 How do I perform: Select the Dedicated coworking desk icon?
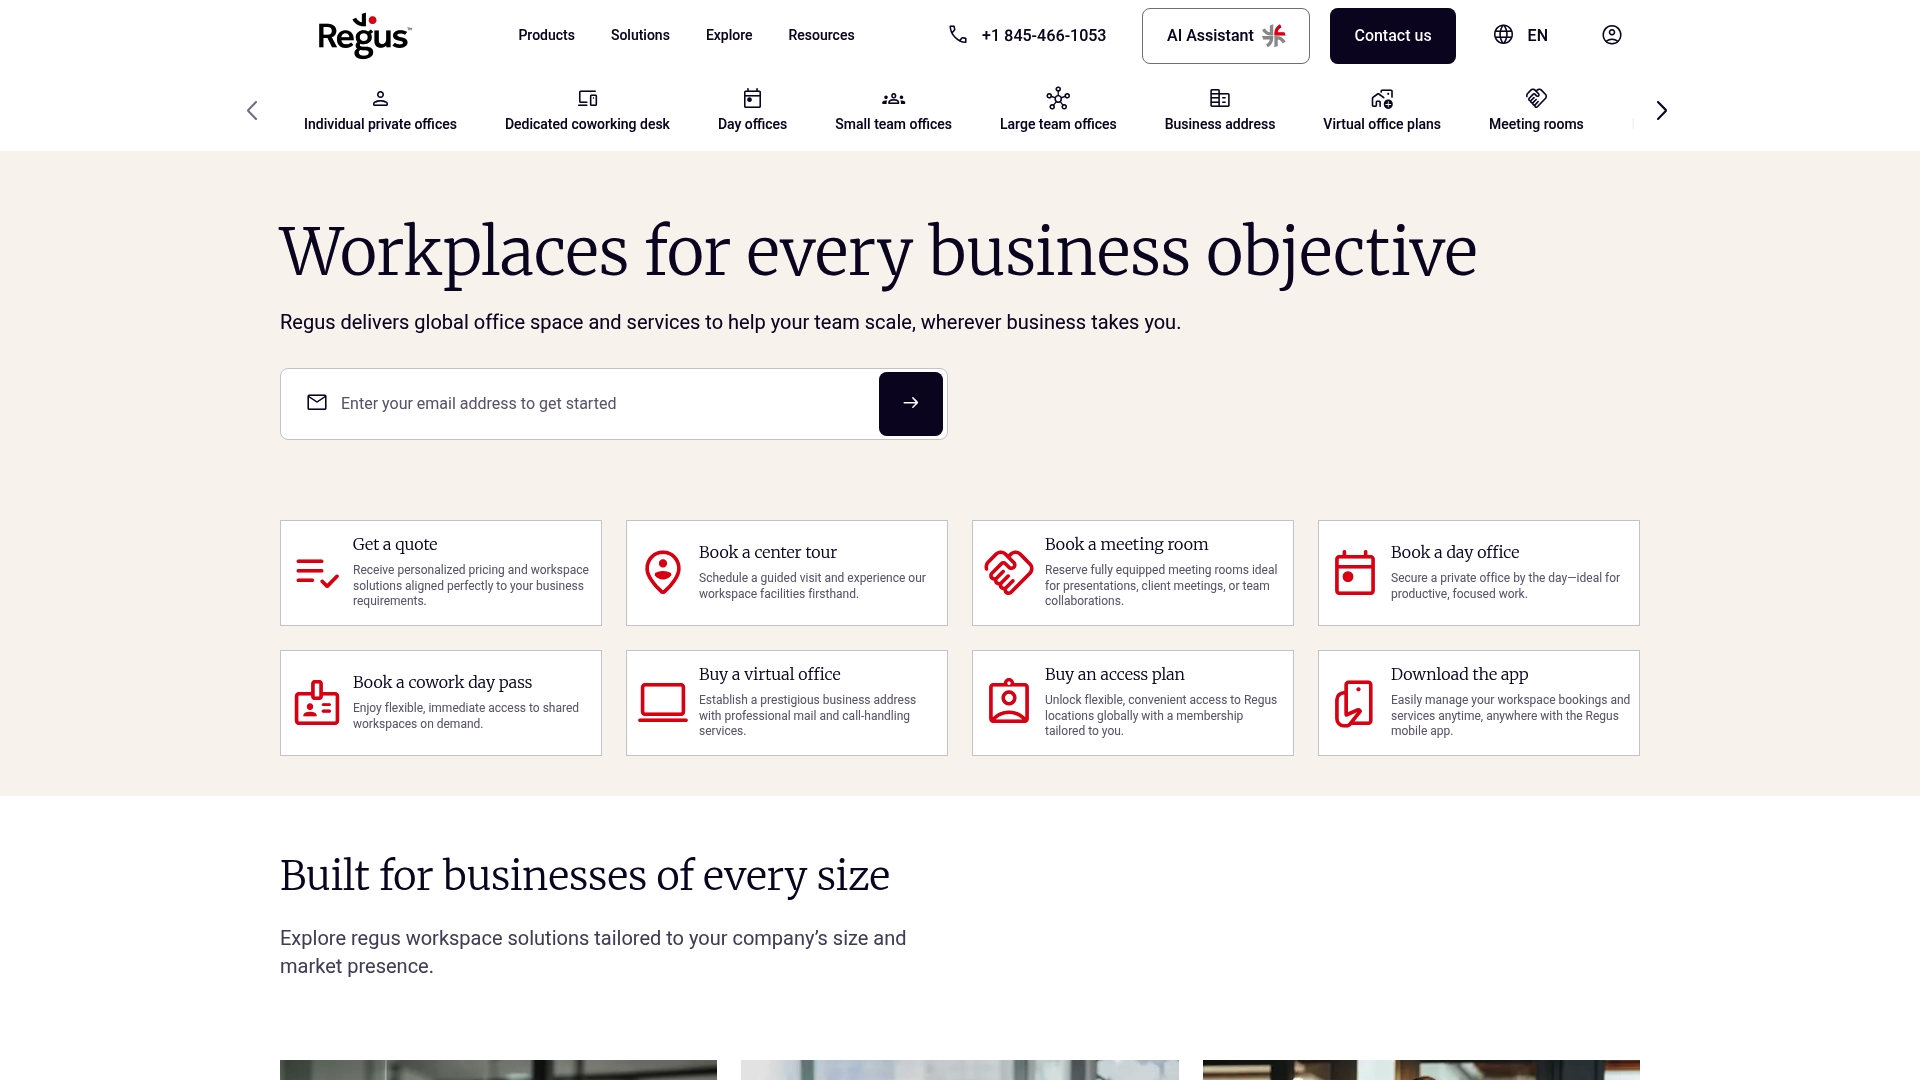[x=588, y=98]
